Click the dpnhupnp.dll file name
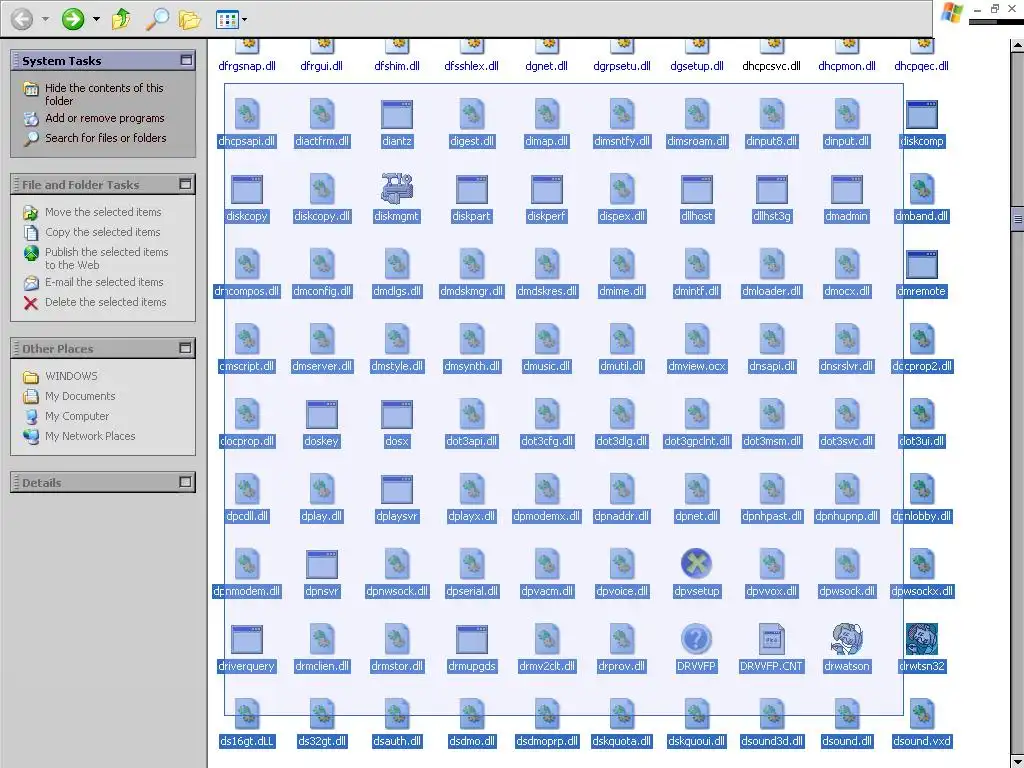1024x768 pixels. pos(846,516)
